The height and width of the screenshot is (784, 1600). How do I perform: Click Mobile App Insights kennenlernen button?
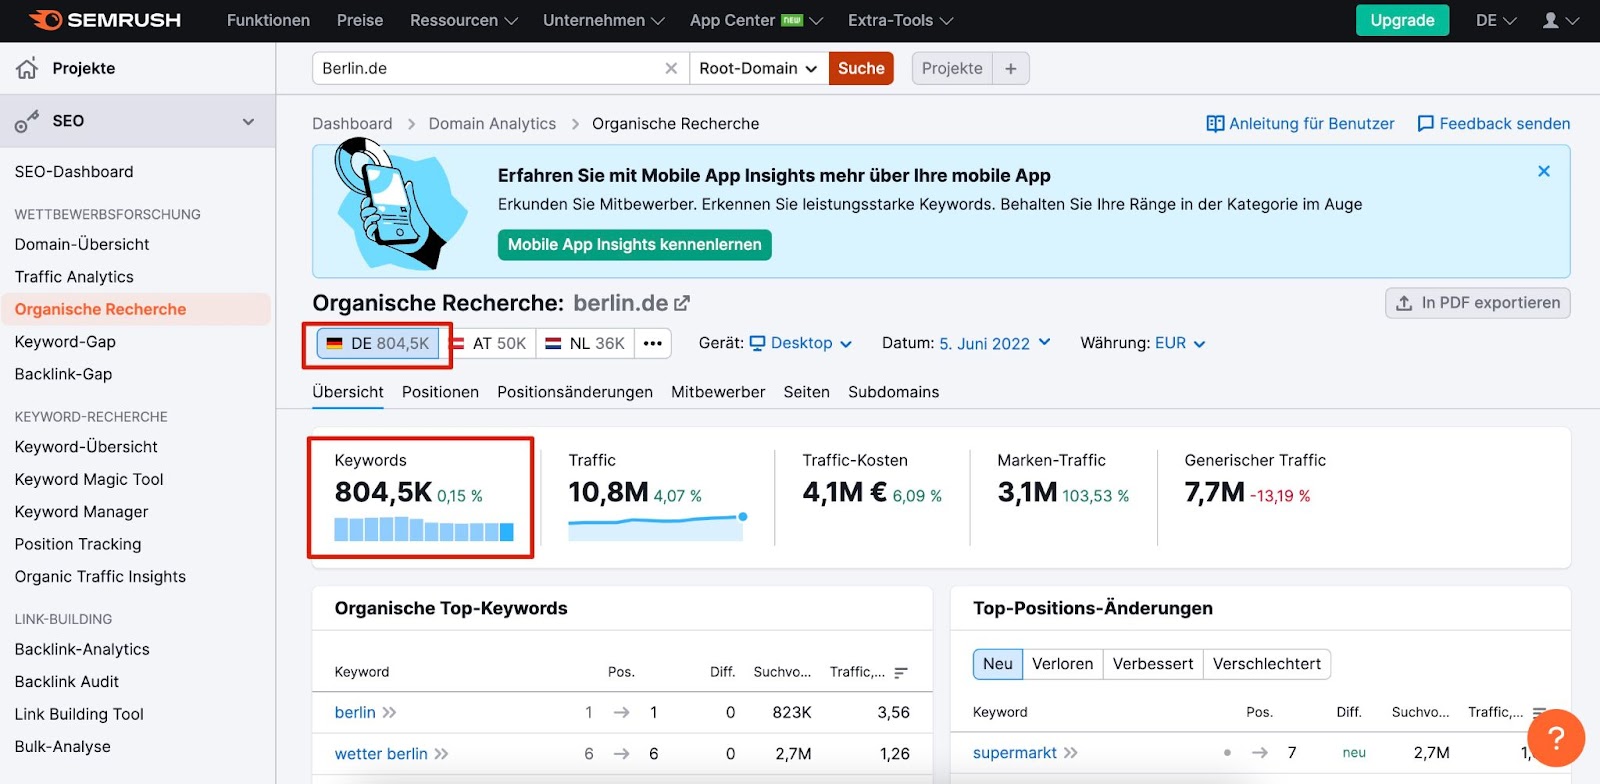coord(634,245)
